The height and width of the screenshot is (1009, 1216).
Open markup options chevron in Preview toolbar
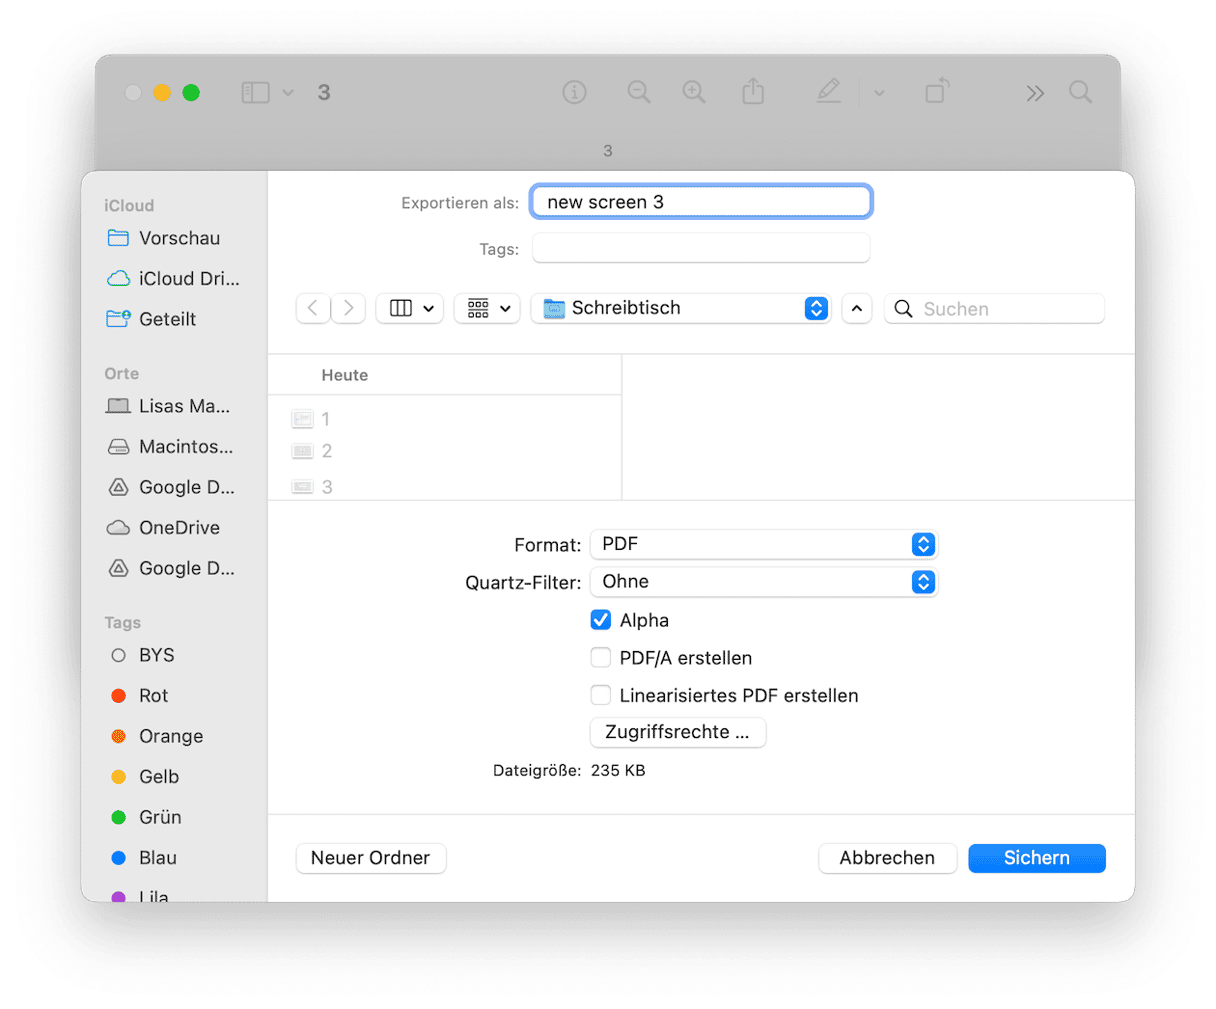pos(879,93)
